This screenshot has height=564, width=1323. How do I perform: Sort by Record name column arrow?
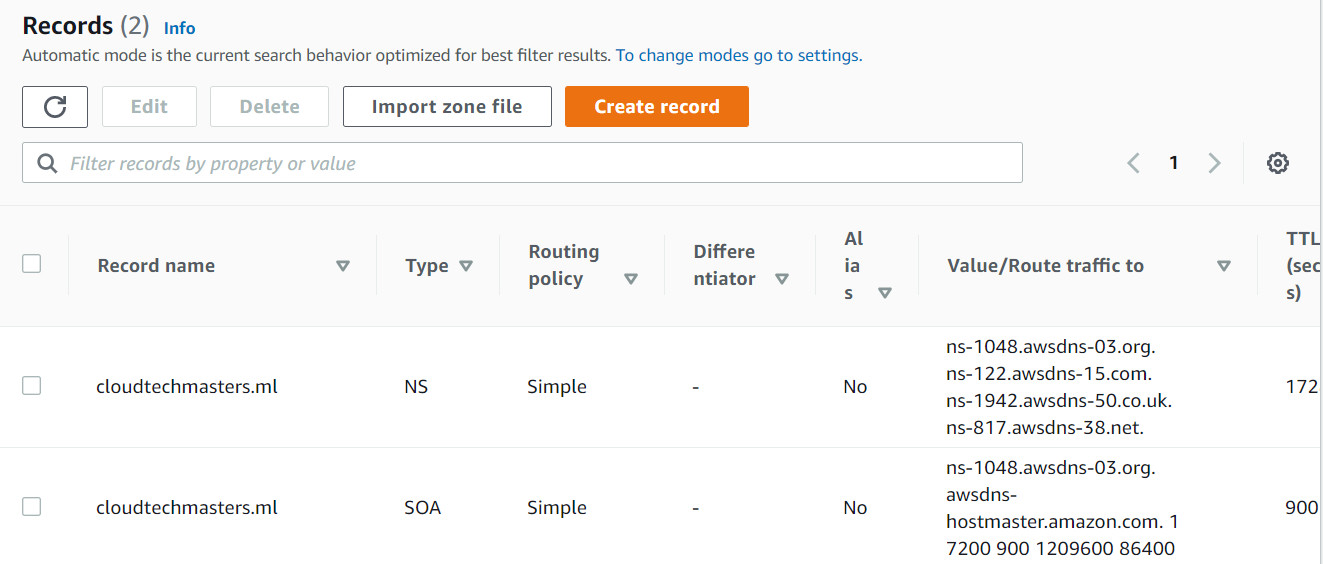(x=343, y=266)
